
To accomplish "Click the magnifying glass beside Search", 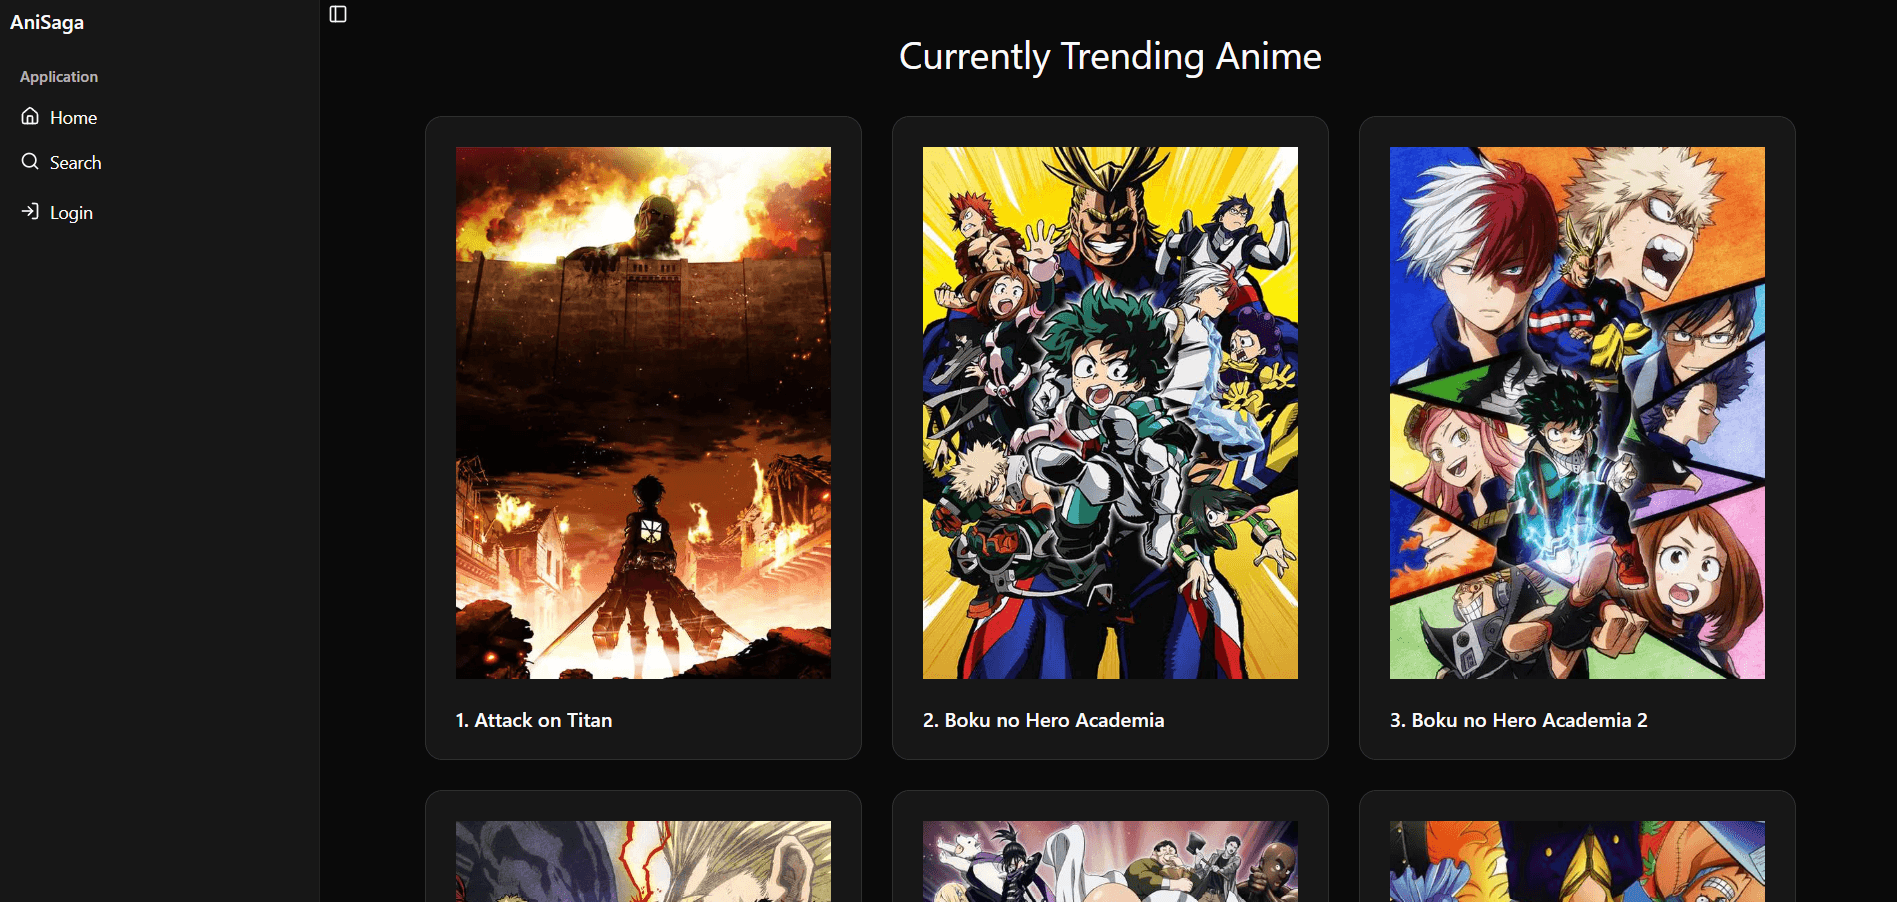I will click(30, 161).
